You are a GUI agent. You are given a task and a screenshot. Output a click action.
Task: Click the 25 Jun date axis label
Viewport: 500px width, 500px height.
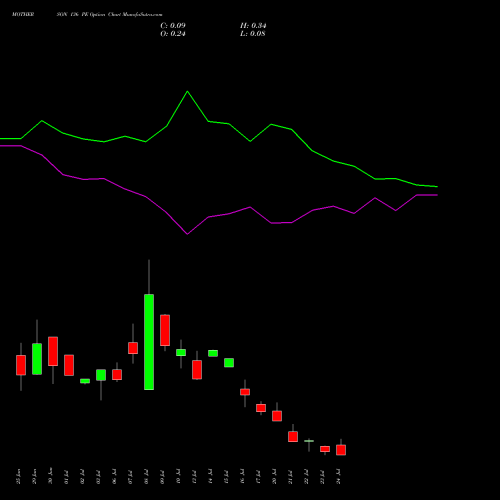[19, 477]
